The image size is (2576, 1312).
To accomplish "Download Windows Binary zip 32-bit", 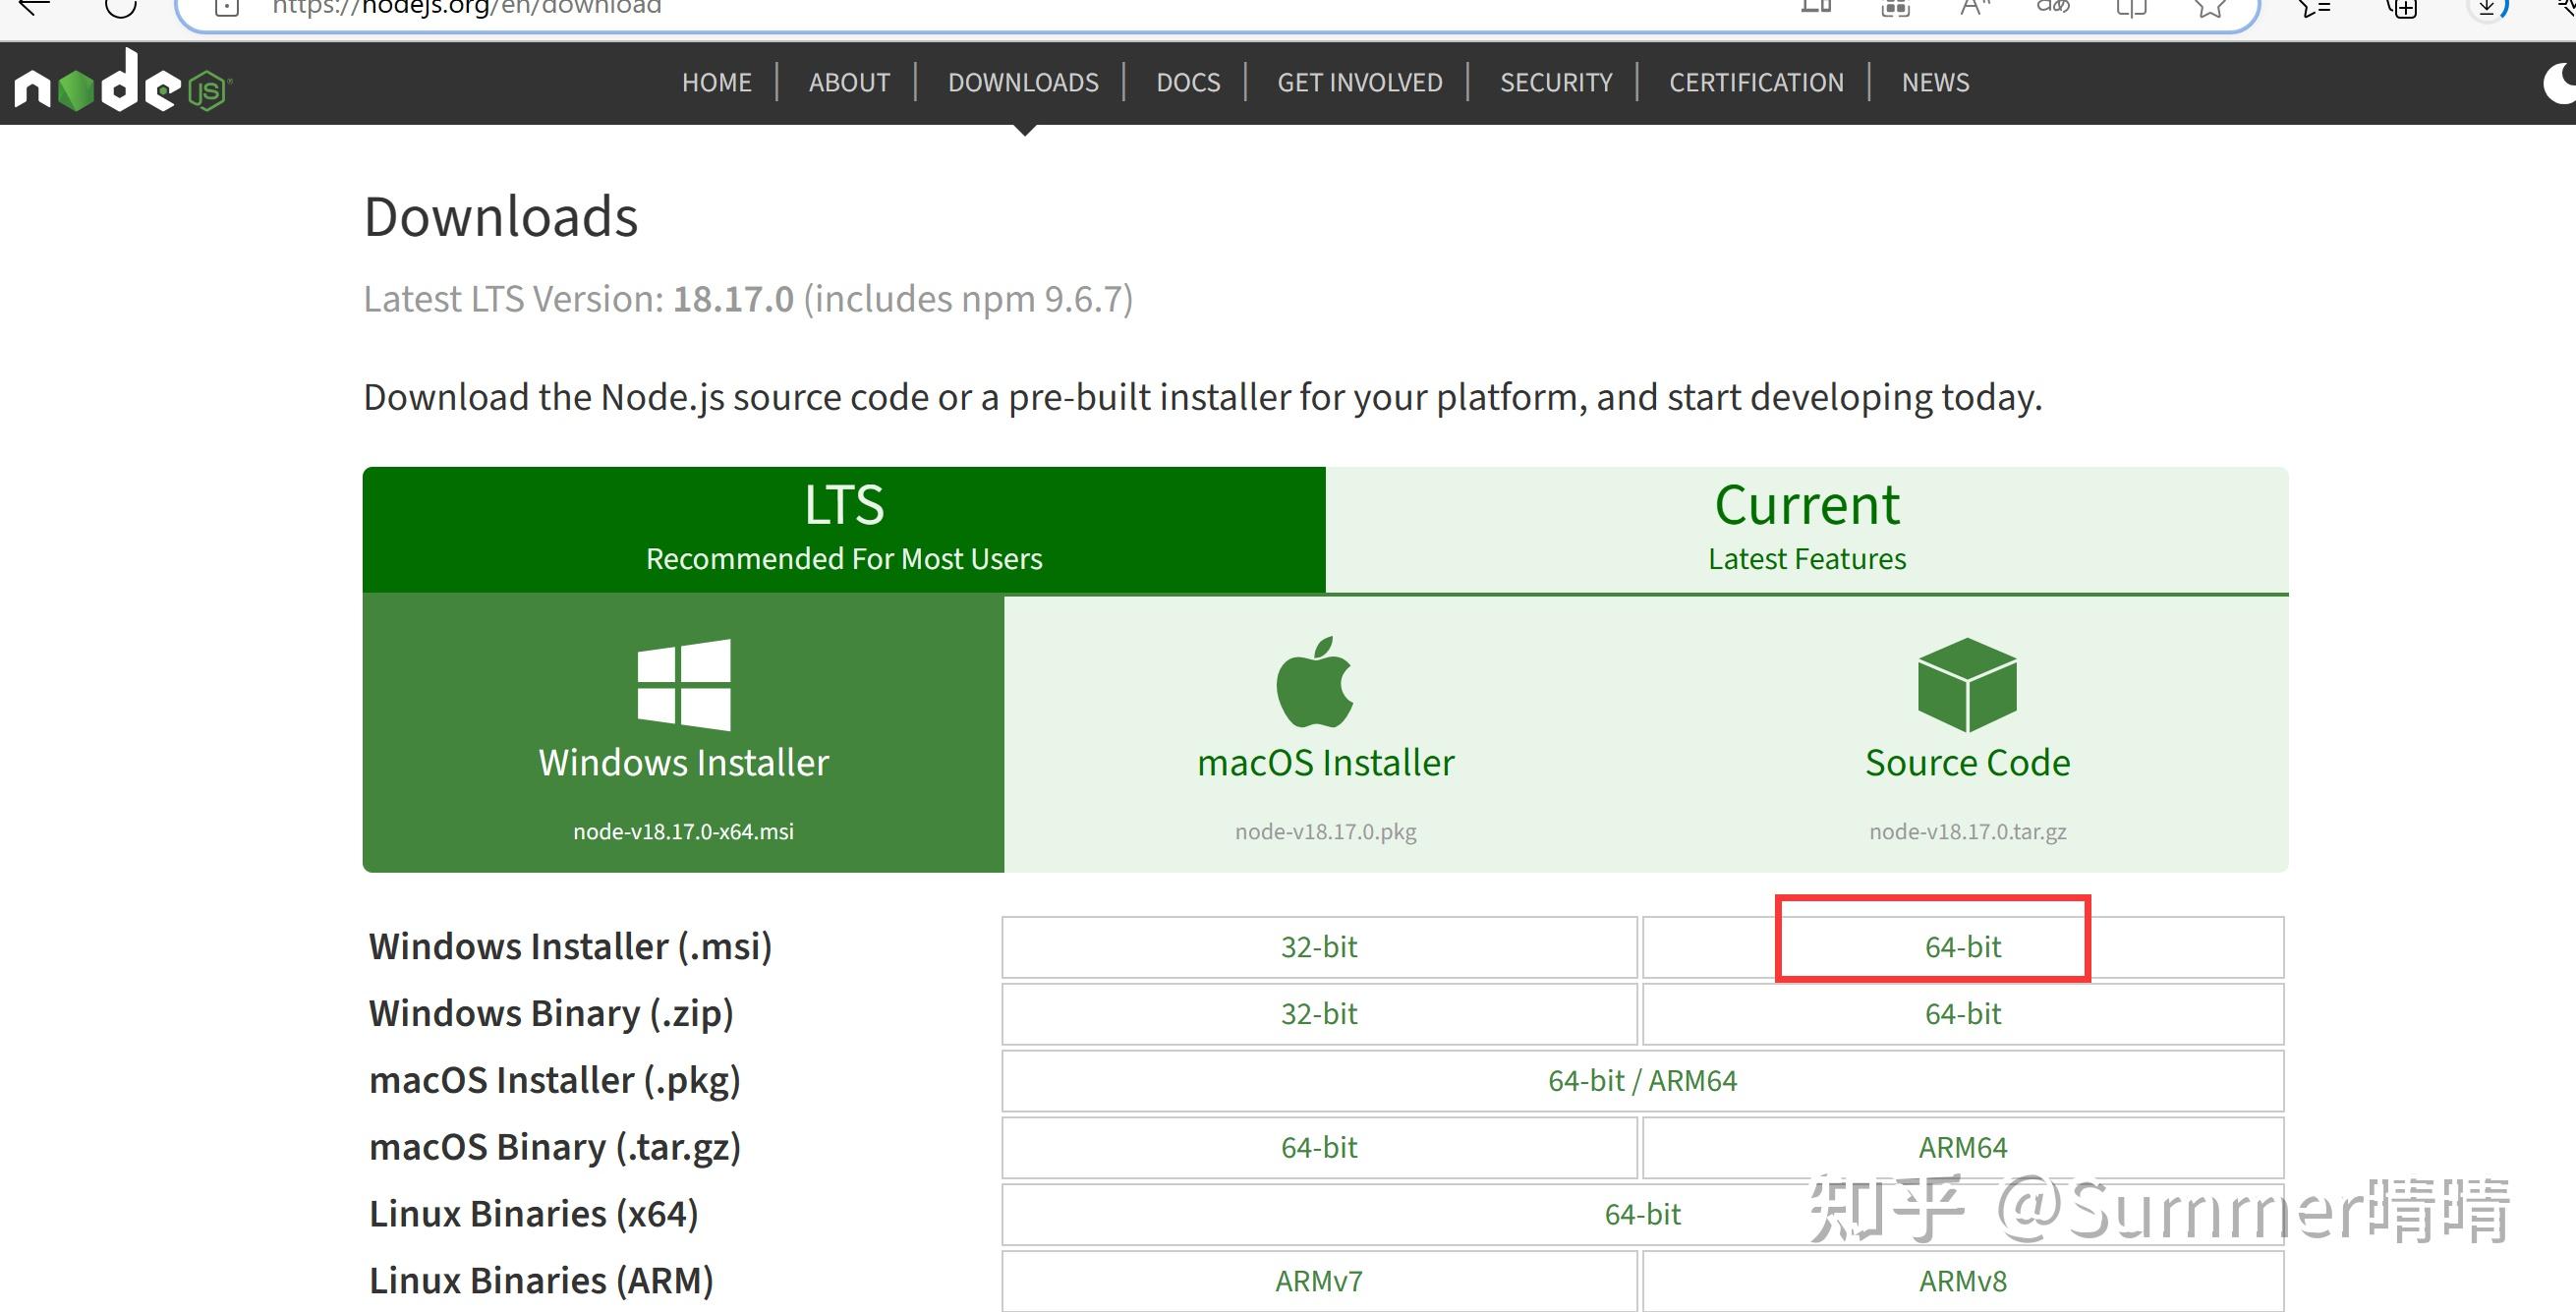I will (x=1319, y=1014).
